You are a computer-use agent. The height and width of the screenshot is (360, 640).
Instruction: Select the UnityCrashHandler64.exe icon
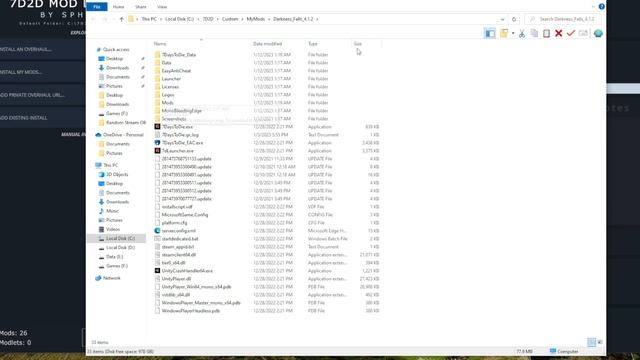(x=157, y=271)
